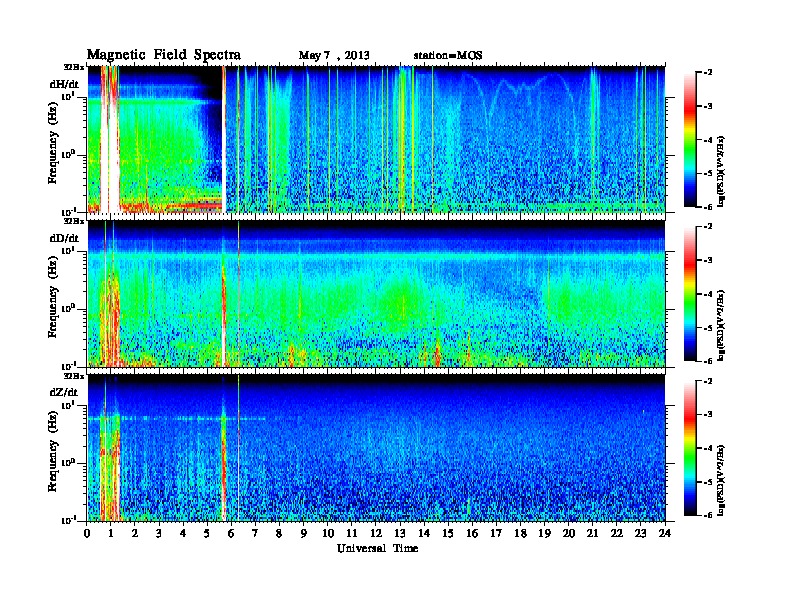Click the hour "21" tick label on time axis
This screenshot has width=792, height=612.
point(593,534)
